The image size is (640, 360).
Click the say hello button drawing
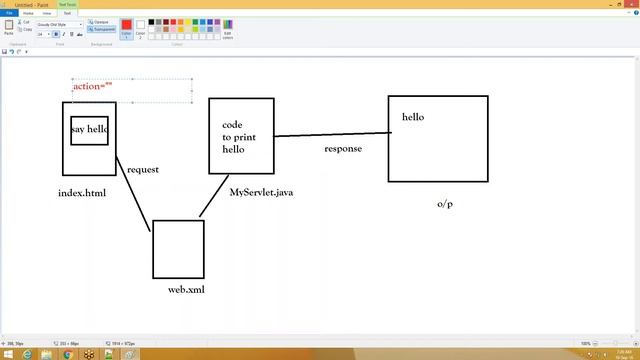[89, 130]
